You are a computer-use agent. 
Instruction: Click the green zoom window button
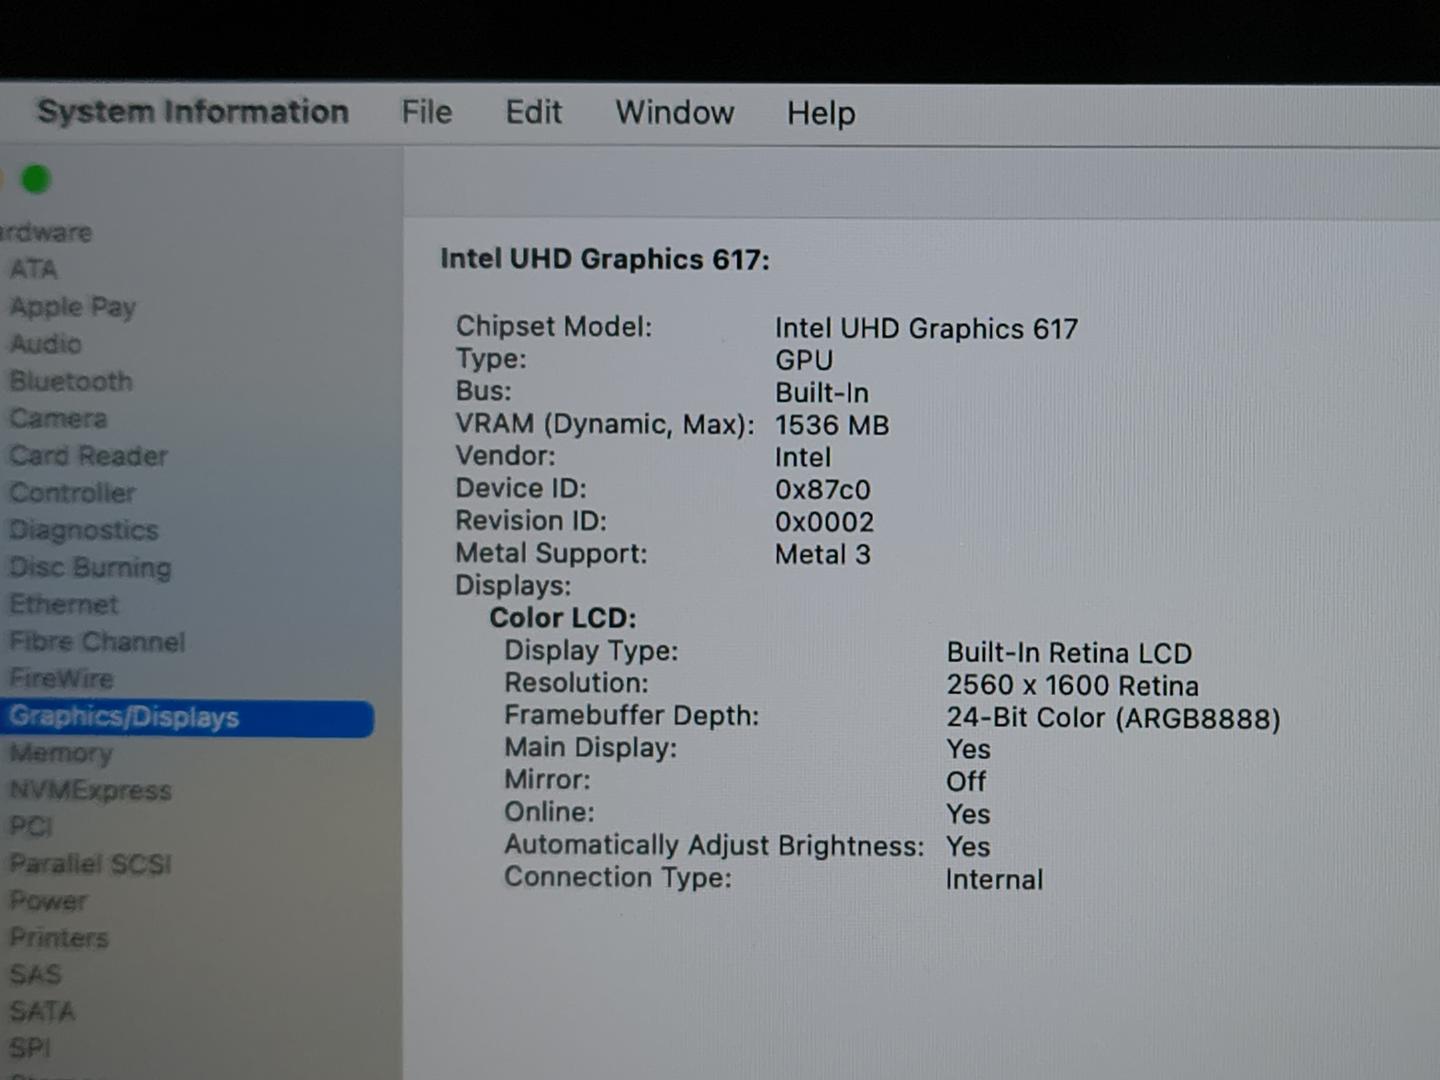pyautogui.click(x=36, y=180)
